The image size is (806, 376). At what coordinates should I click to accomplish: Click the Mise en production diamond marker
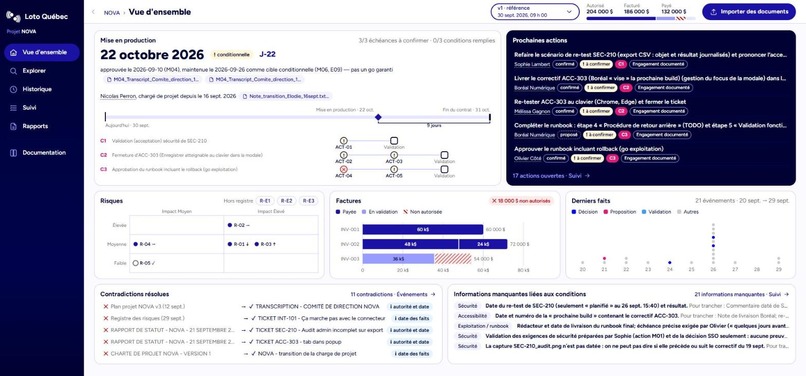(x=378, y=117)
